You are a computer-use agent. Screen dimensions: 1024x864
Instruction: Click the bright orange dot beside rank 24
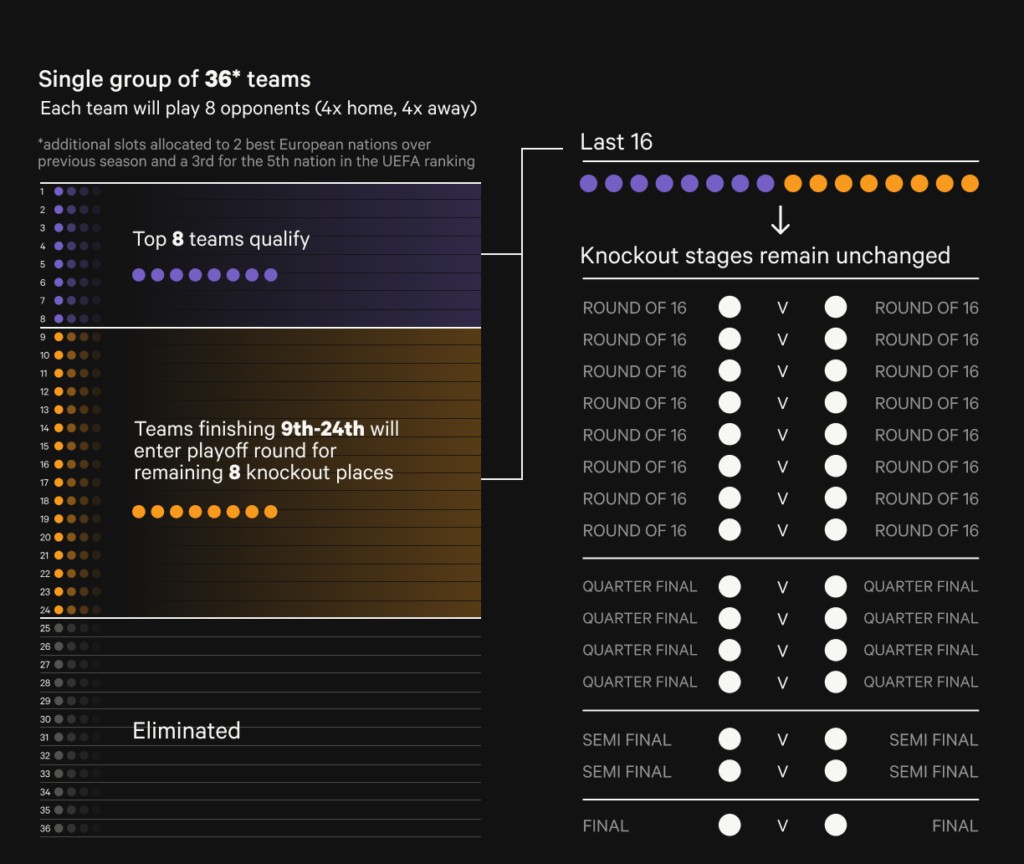click(x=59, y=610)
